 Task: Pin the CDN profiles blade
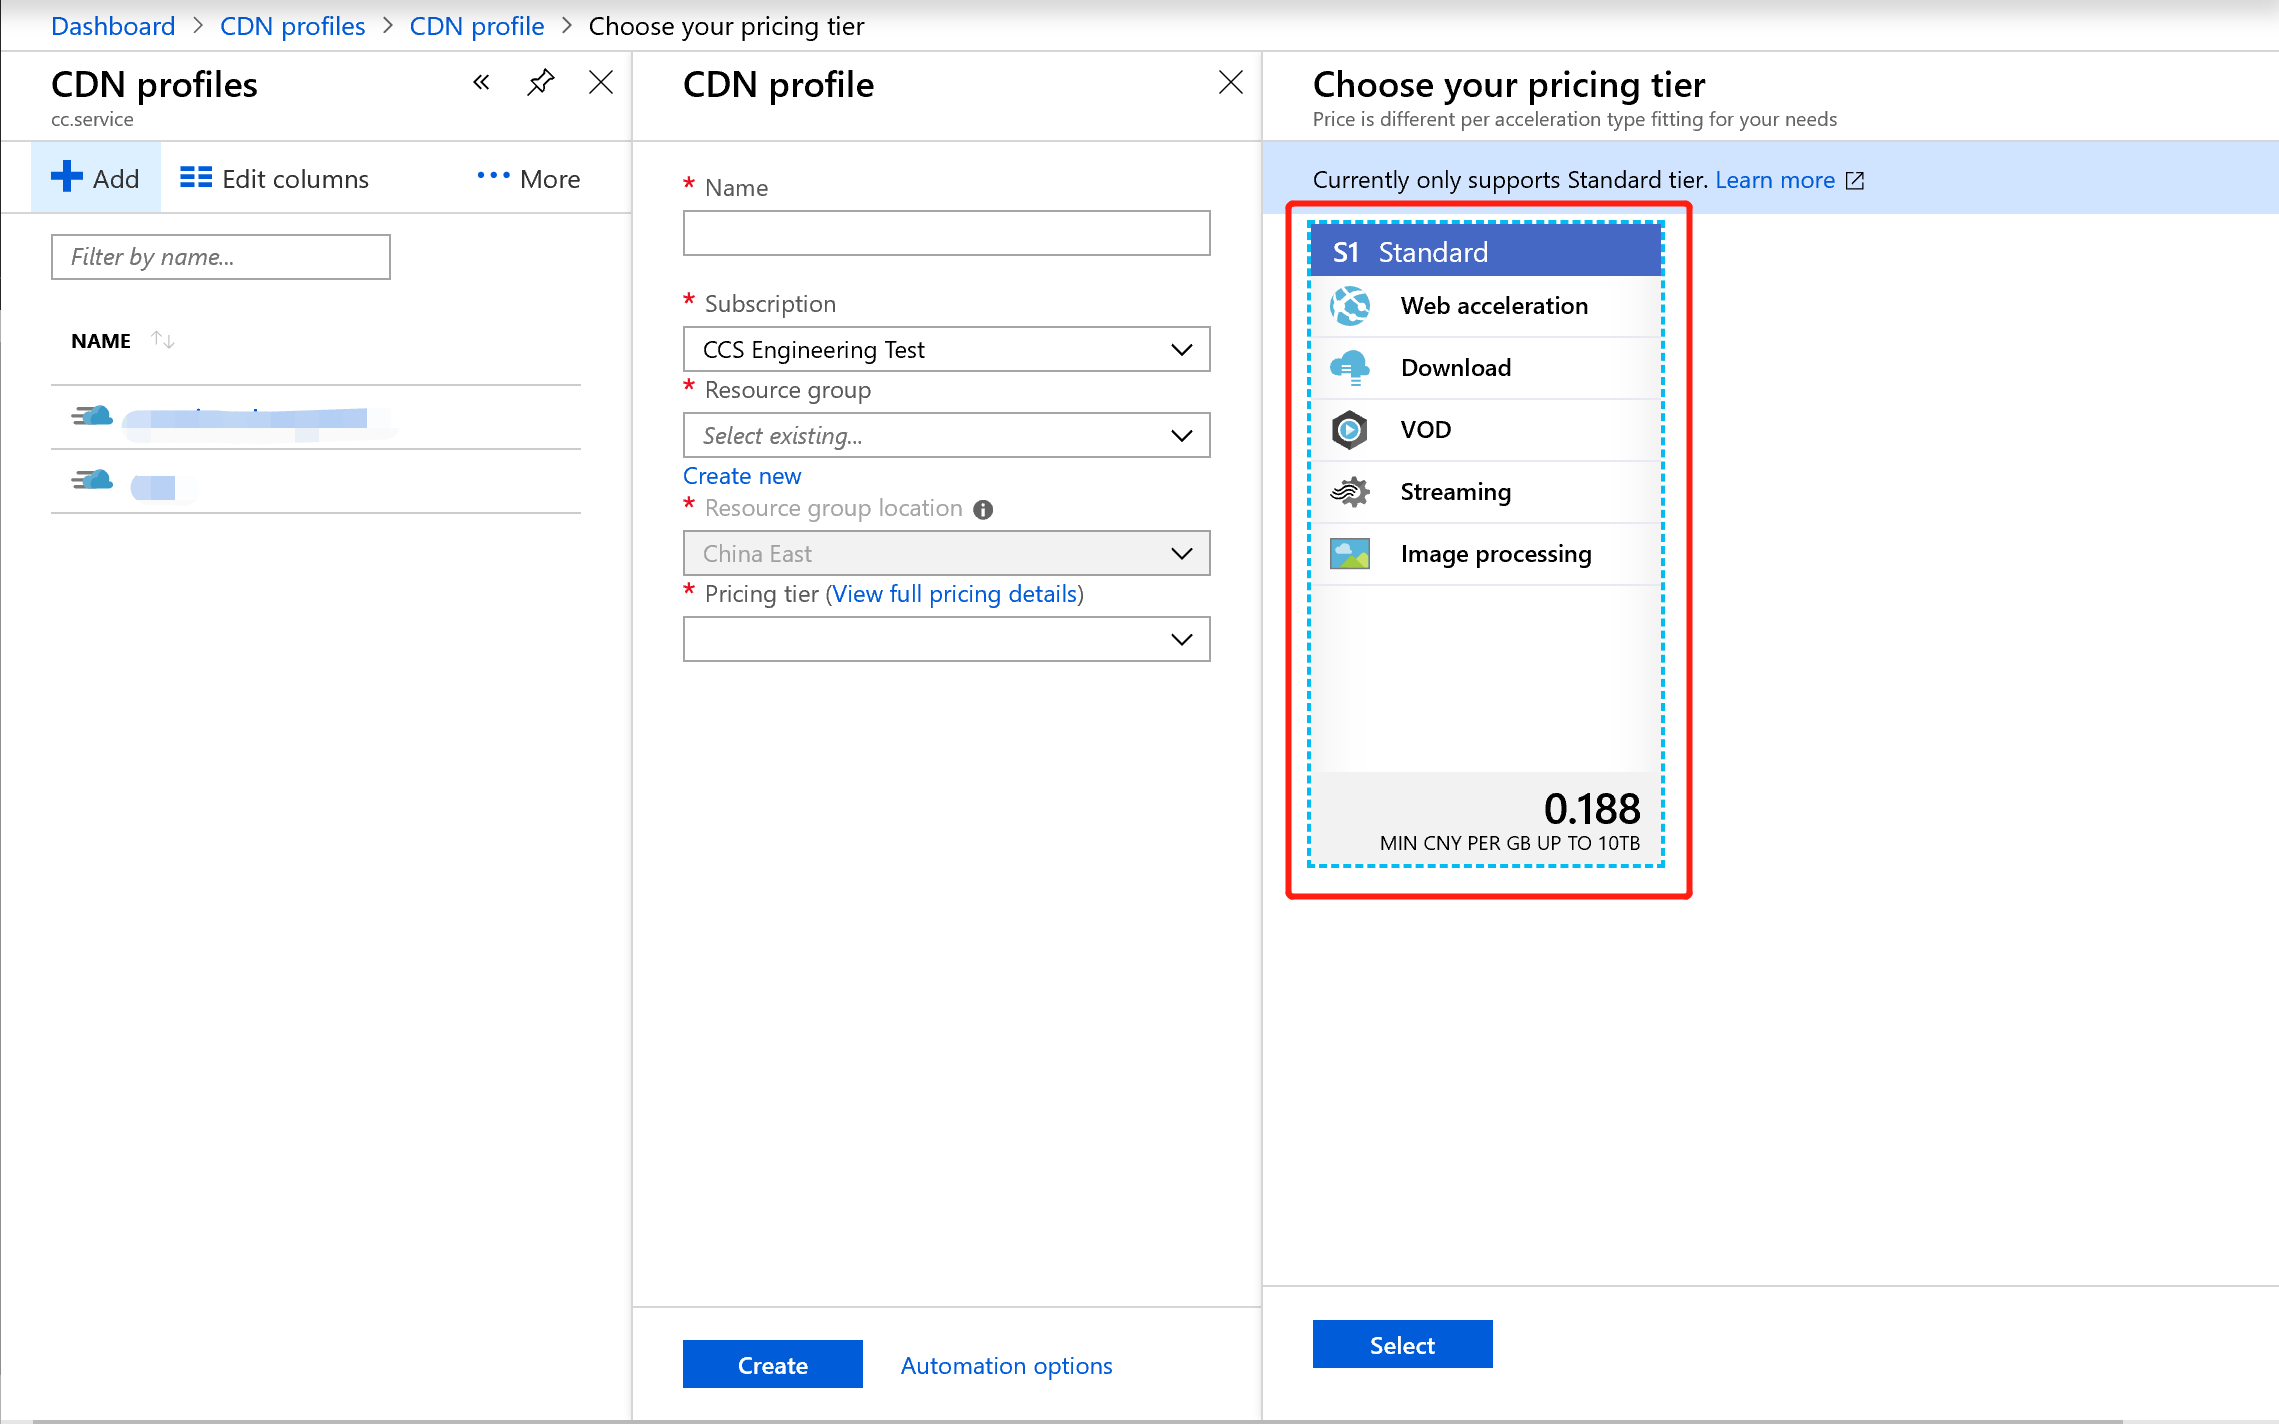coord(540,83)
